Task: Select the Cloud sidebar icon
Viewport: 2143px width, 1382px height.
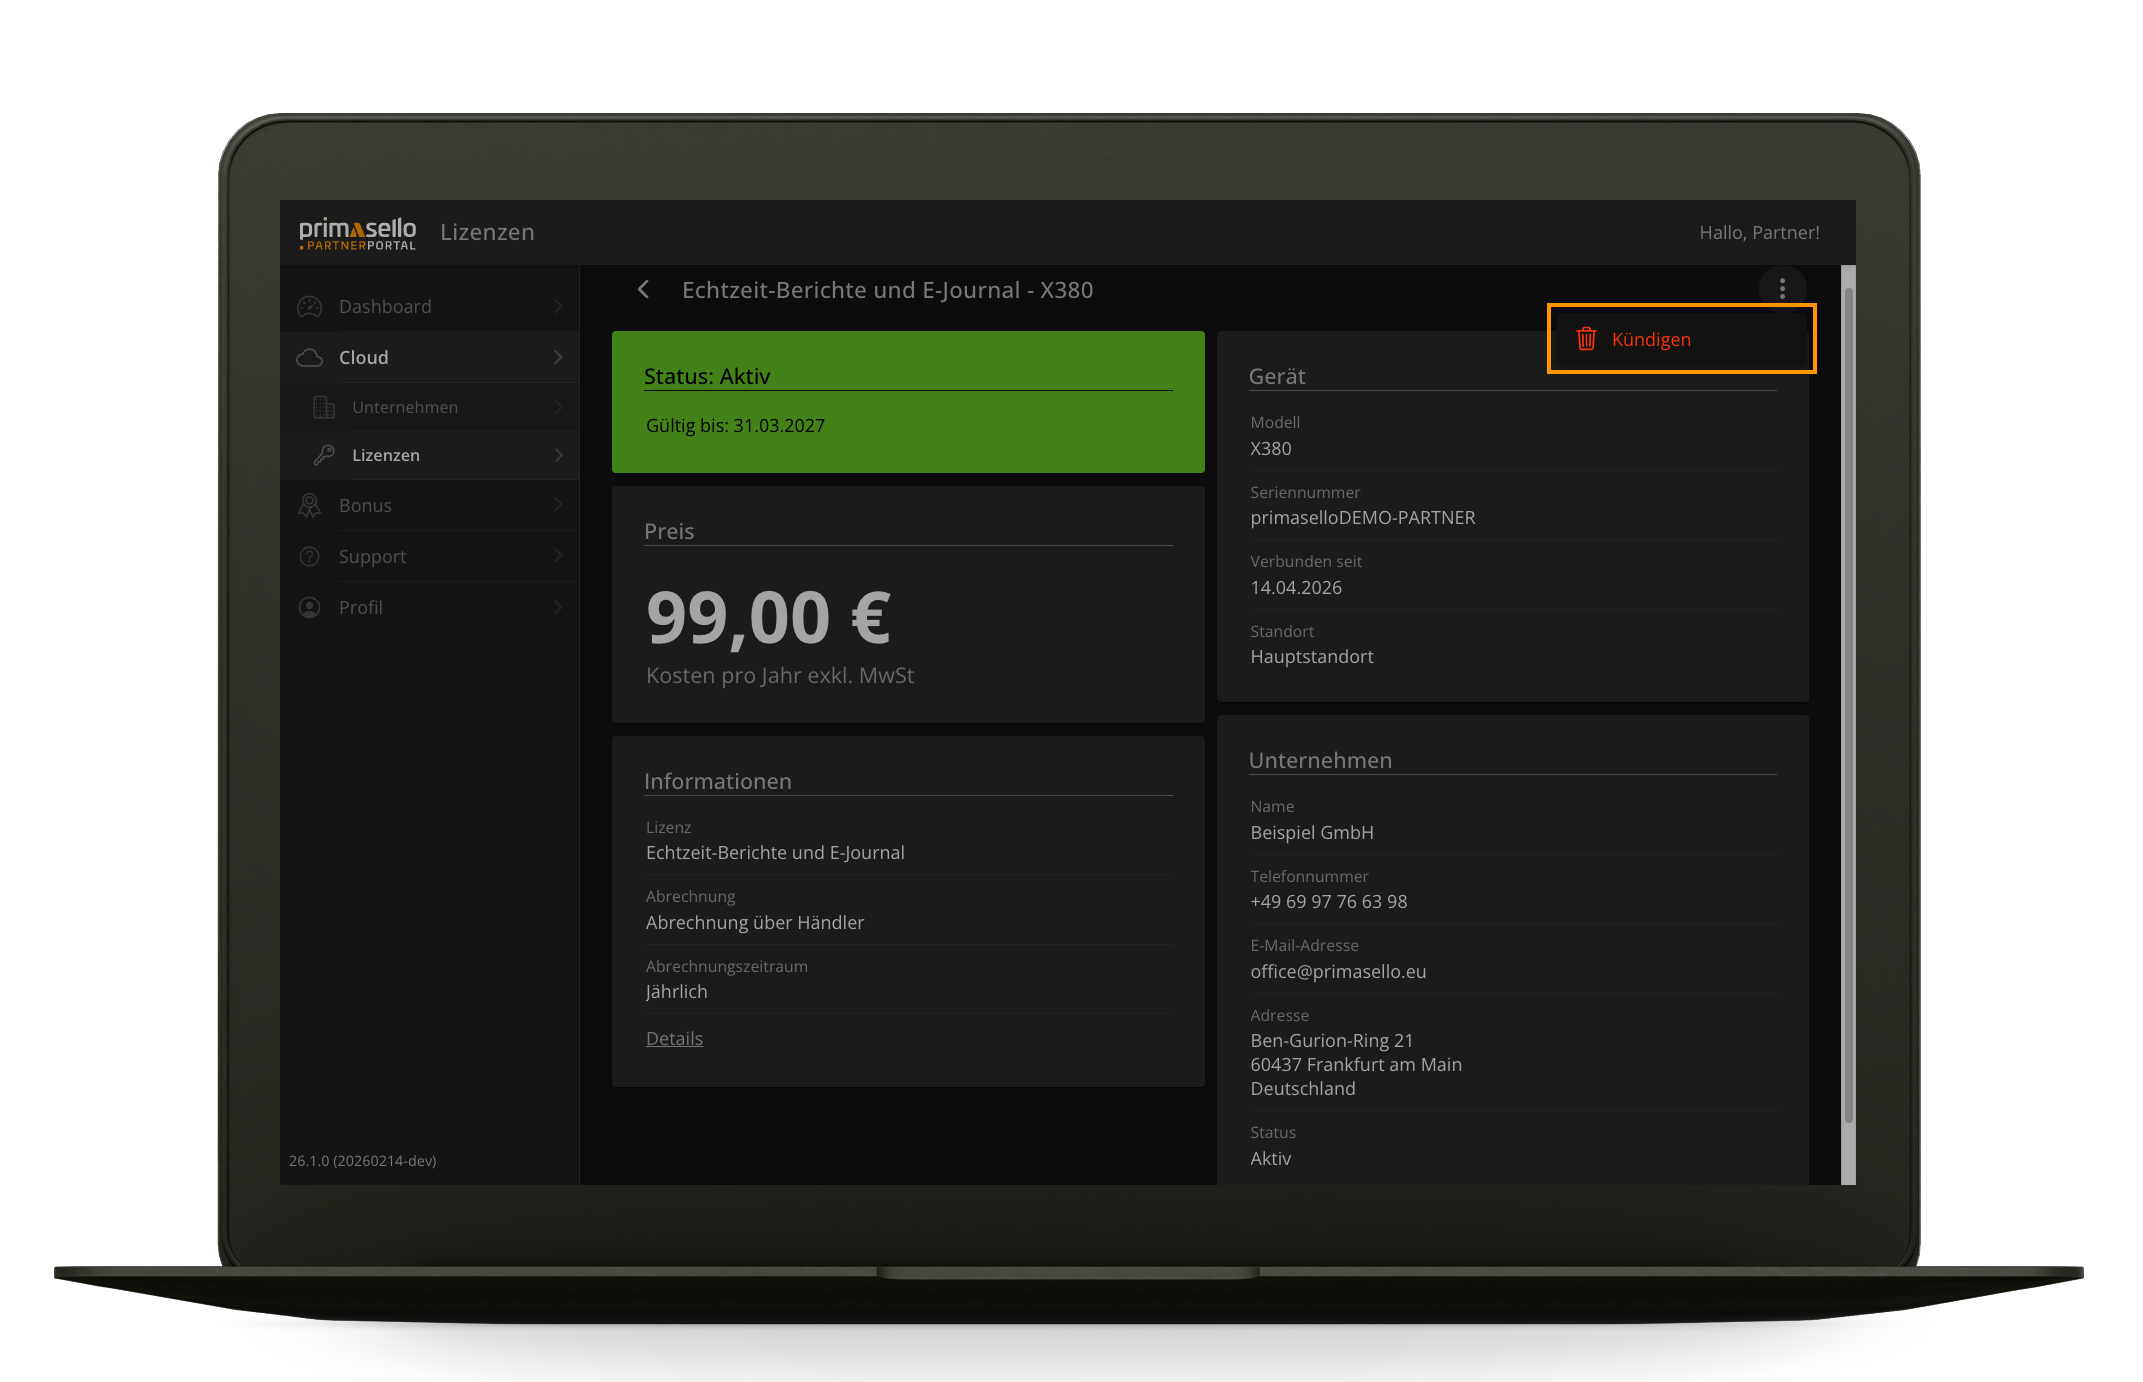Action: point(310,357)
